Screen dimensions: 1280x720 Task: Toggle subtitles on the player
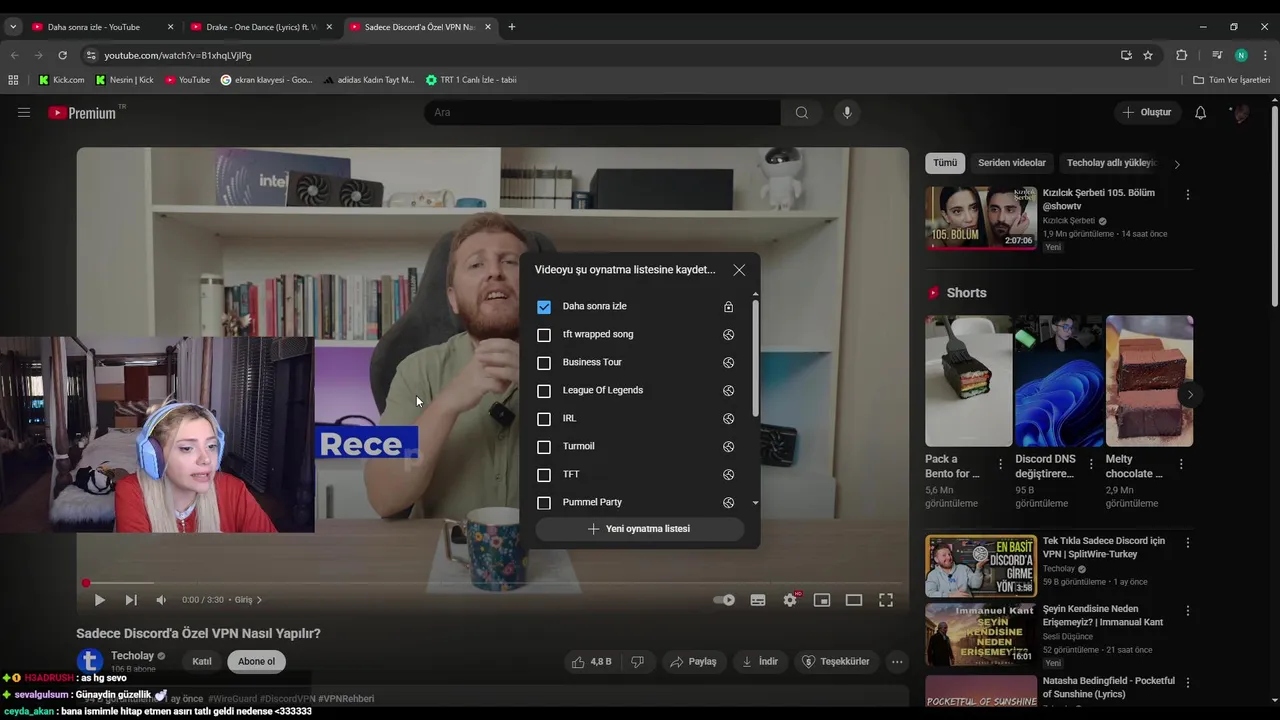click(x=758, y=600)
